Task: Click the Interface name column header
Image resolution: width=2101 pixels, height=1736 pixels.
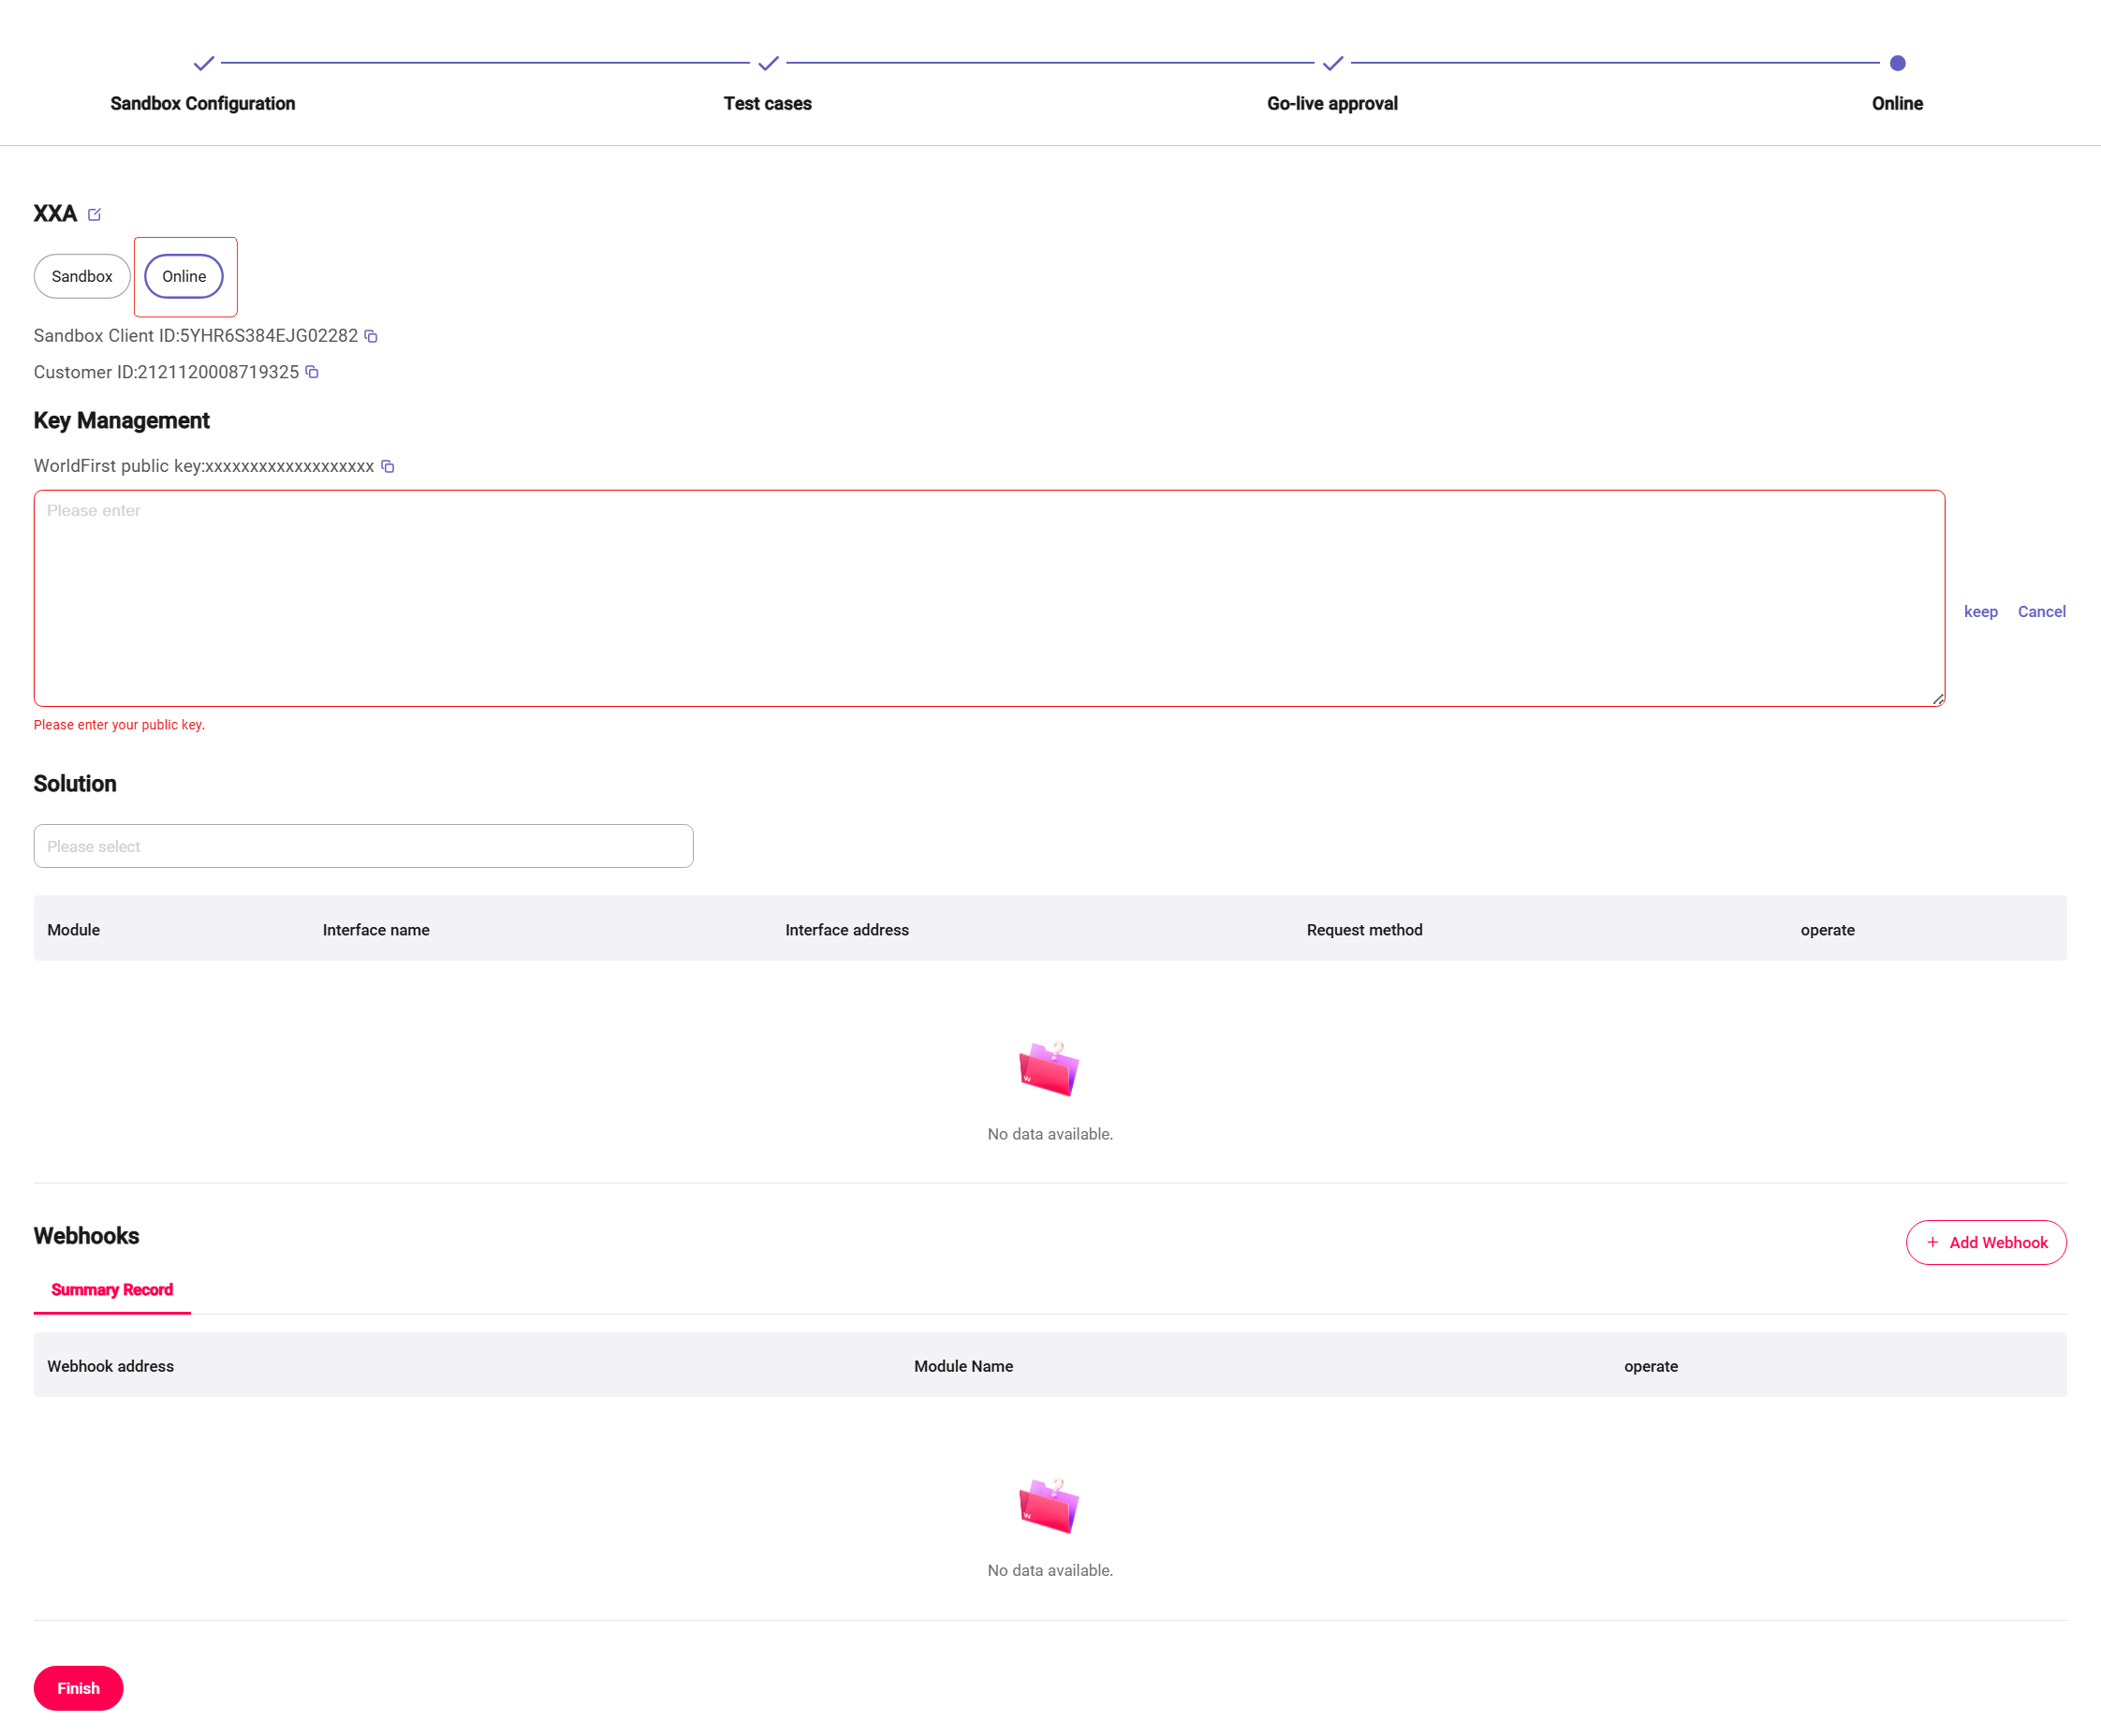Action: coord(376,929)
